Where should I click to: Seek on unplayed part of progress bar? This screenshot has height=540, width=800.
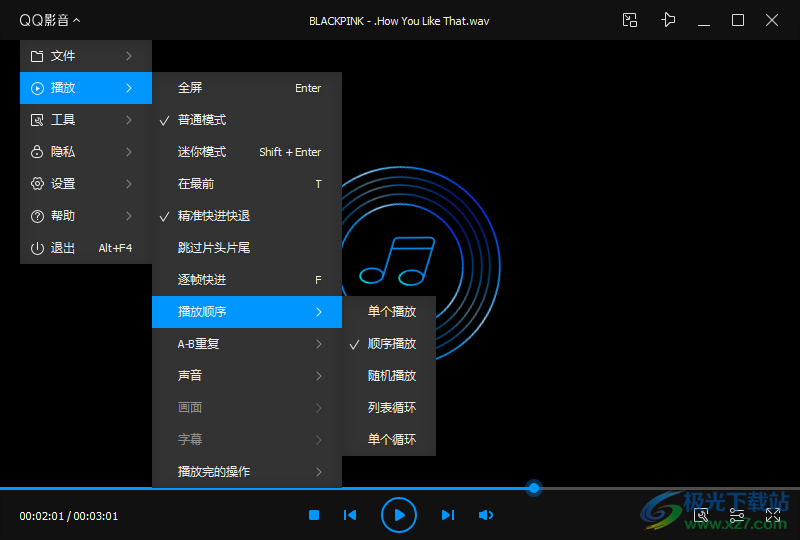(670, 488)
